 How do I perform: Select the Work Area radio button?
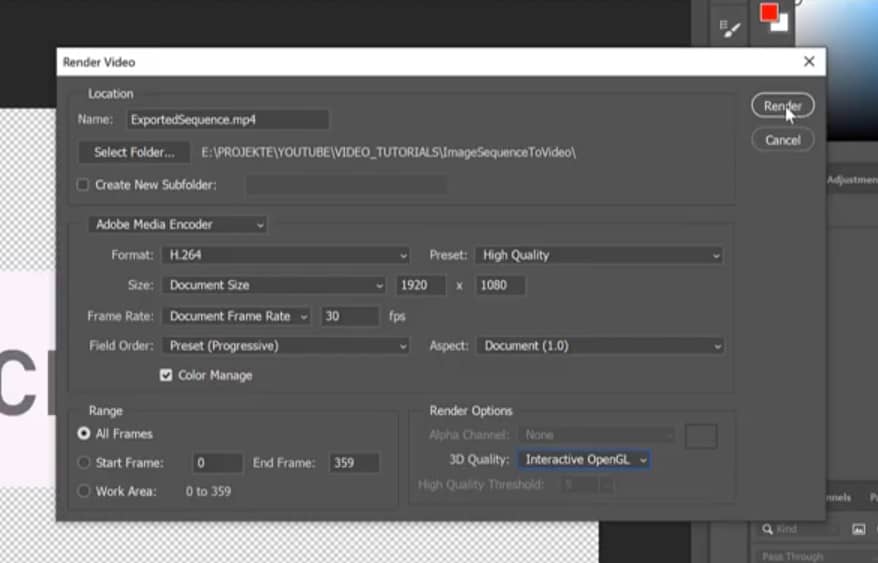pos(83,491)
